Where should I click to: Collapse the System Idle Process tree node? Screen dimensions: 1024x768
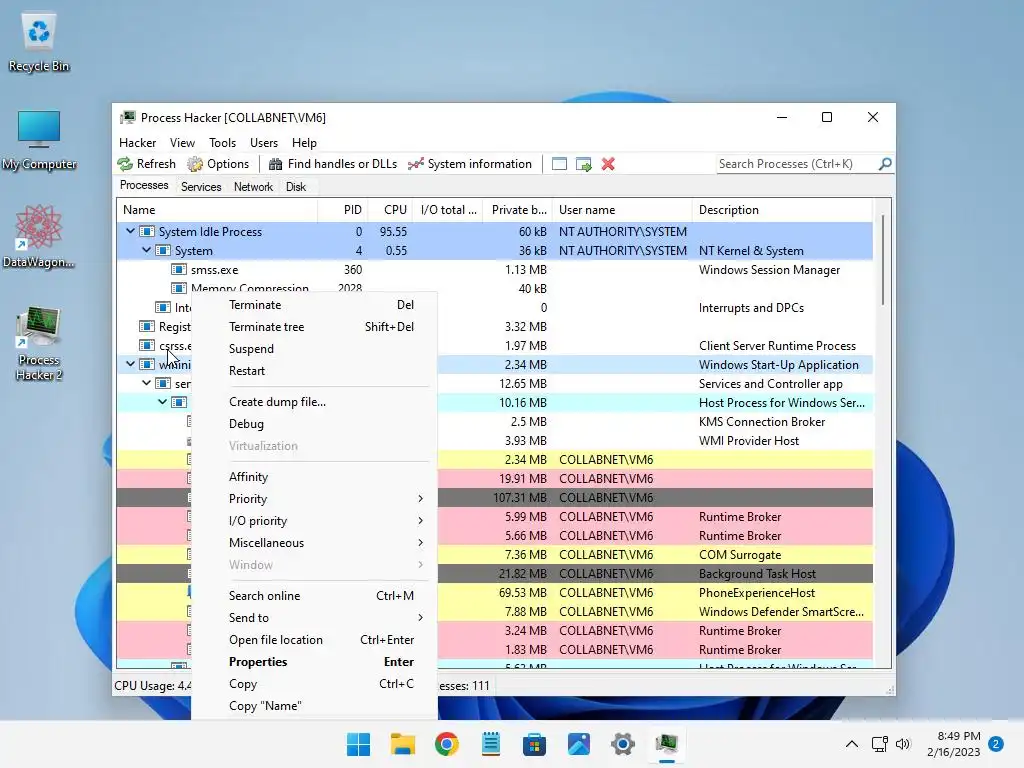coord(131,231)
